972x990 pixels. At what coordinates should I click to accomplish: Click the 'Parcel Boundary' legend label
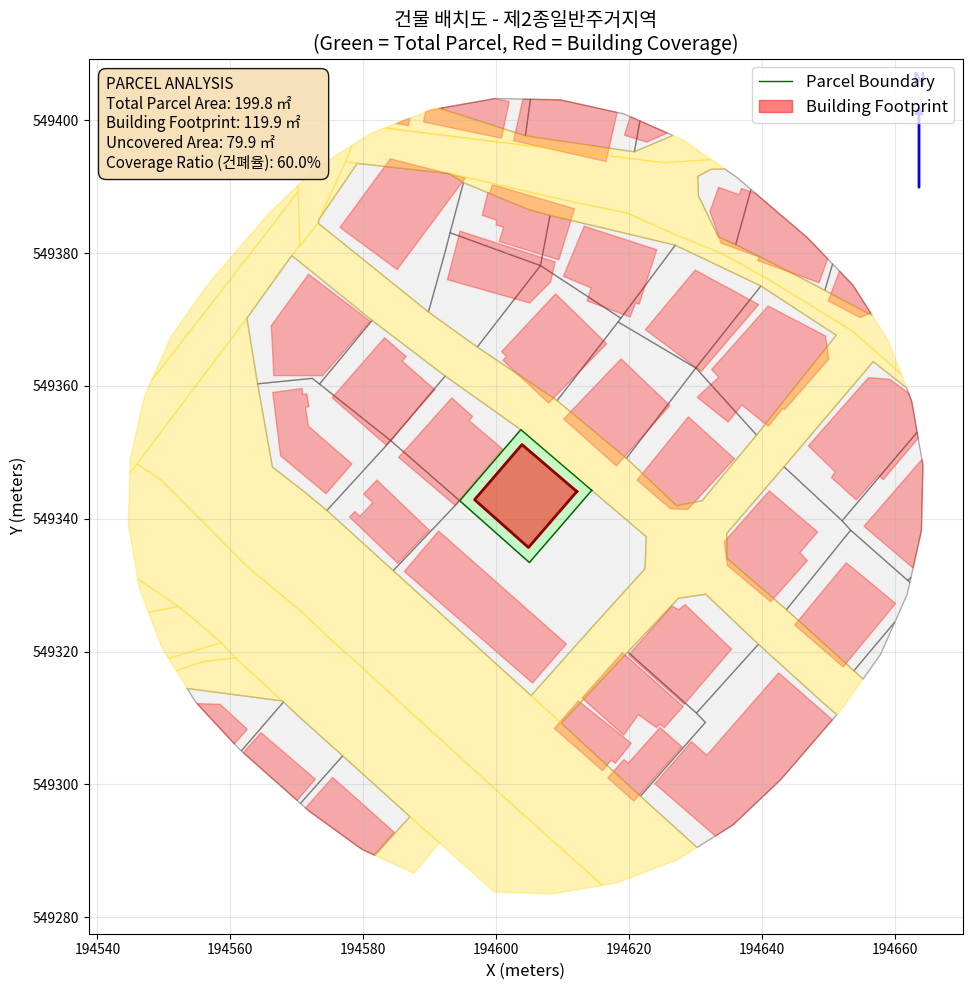click(x=870, y=82)
